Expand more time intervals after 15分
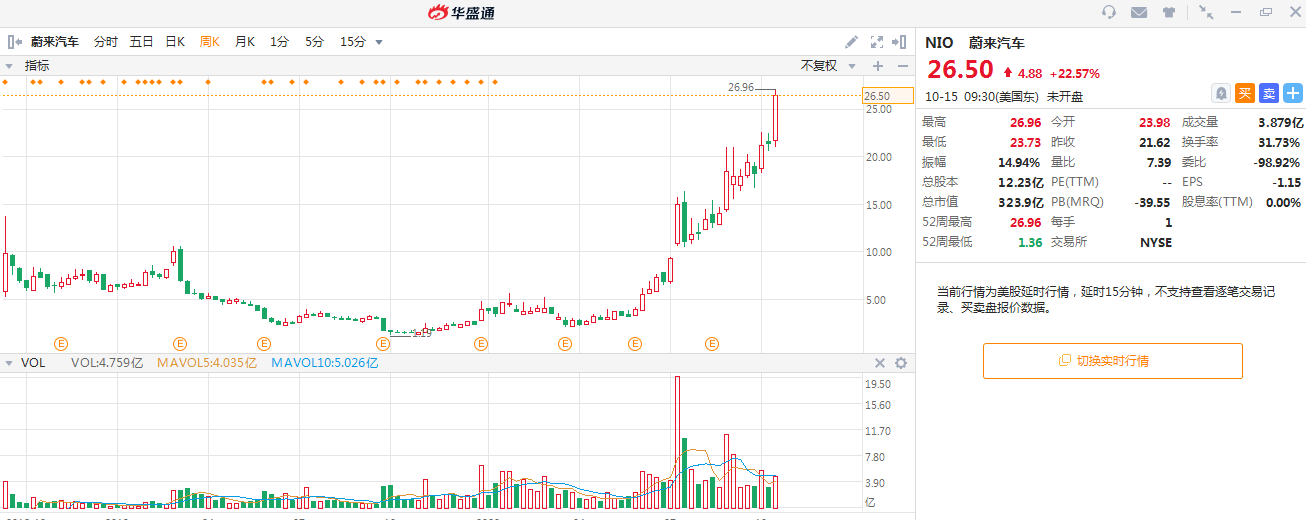The height and width of the screenshot is (520, 1306). (x=379, y=42)
